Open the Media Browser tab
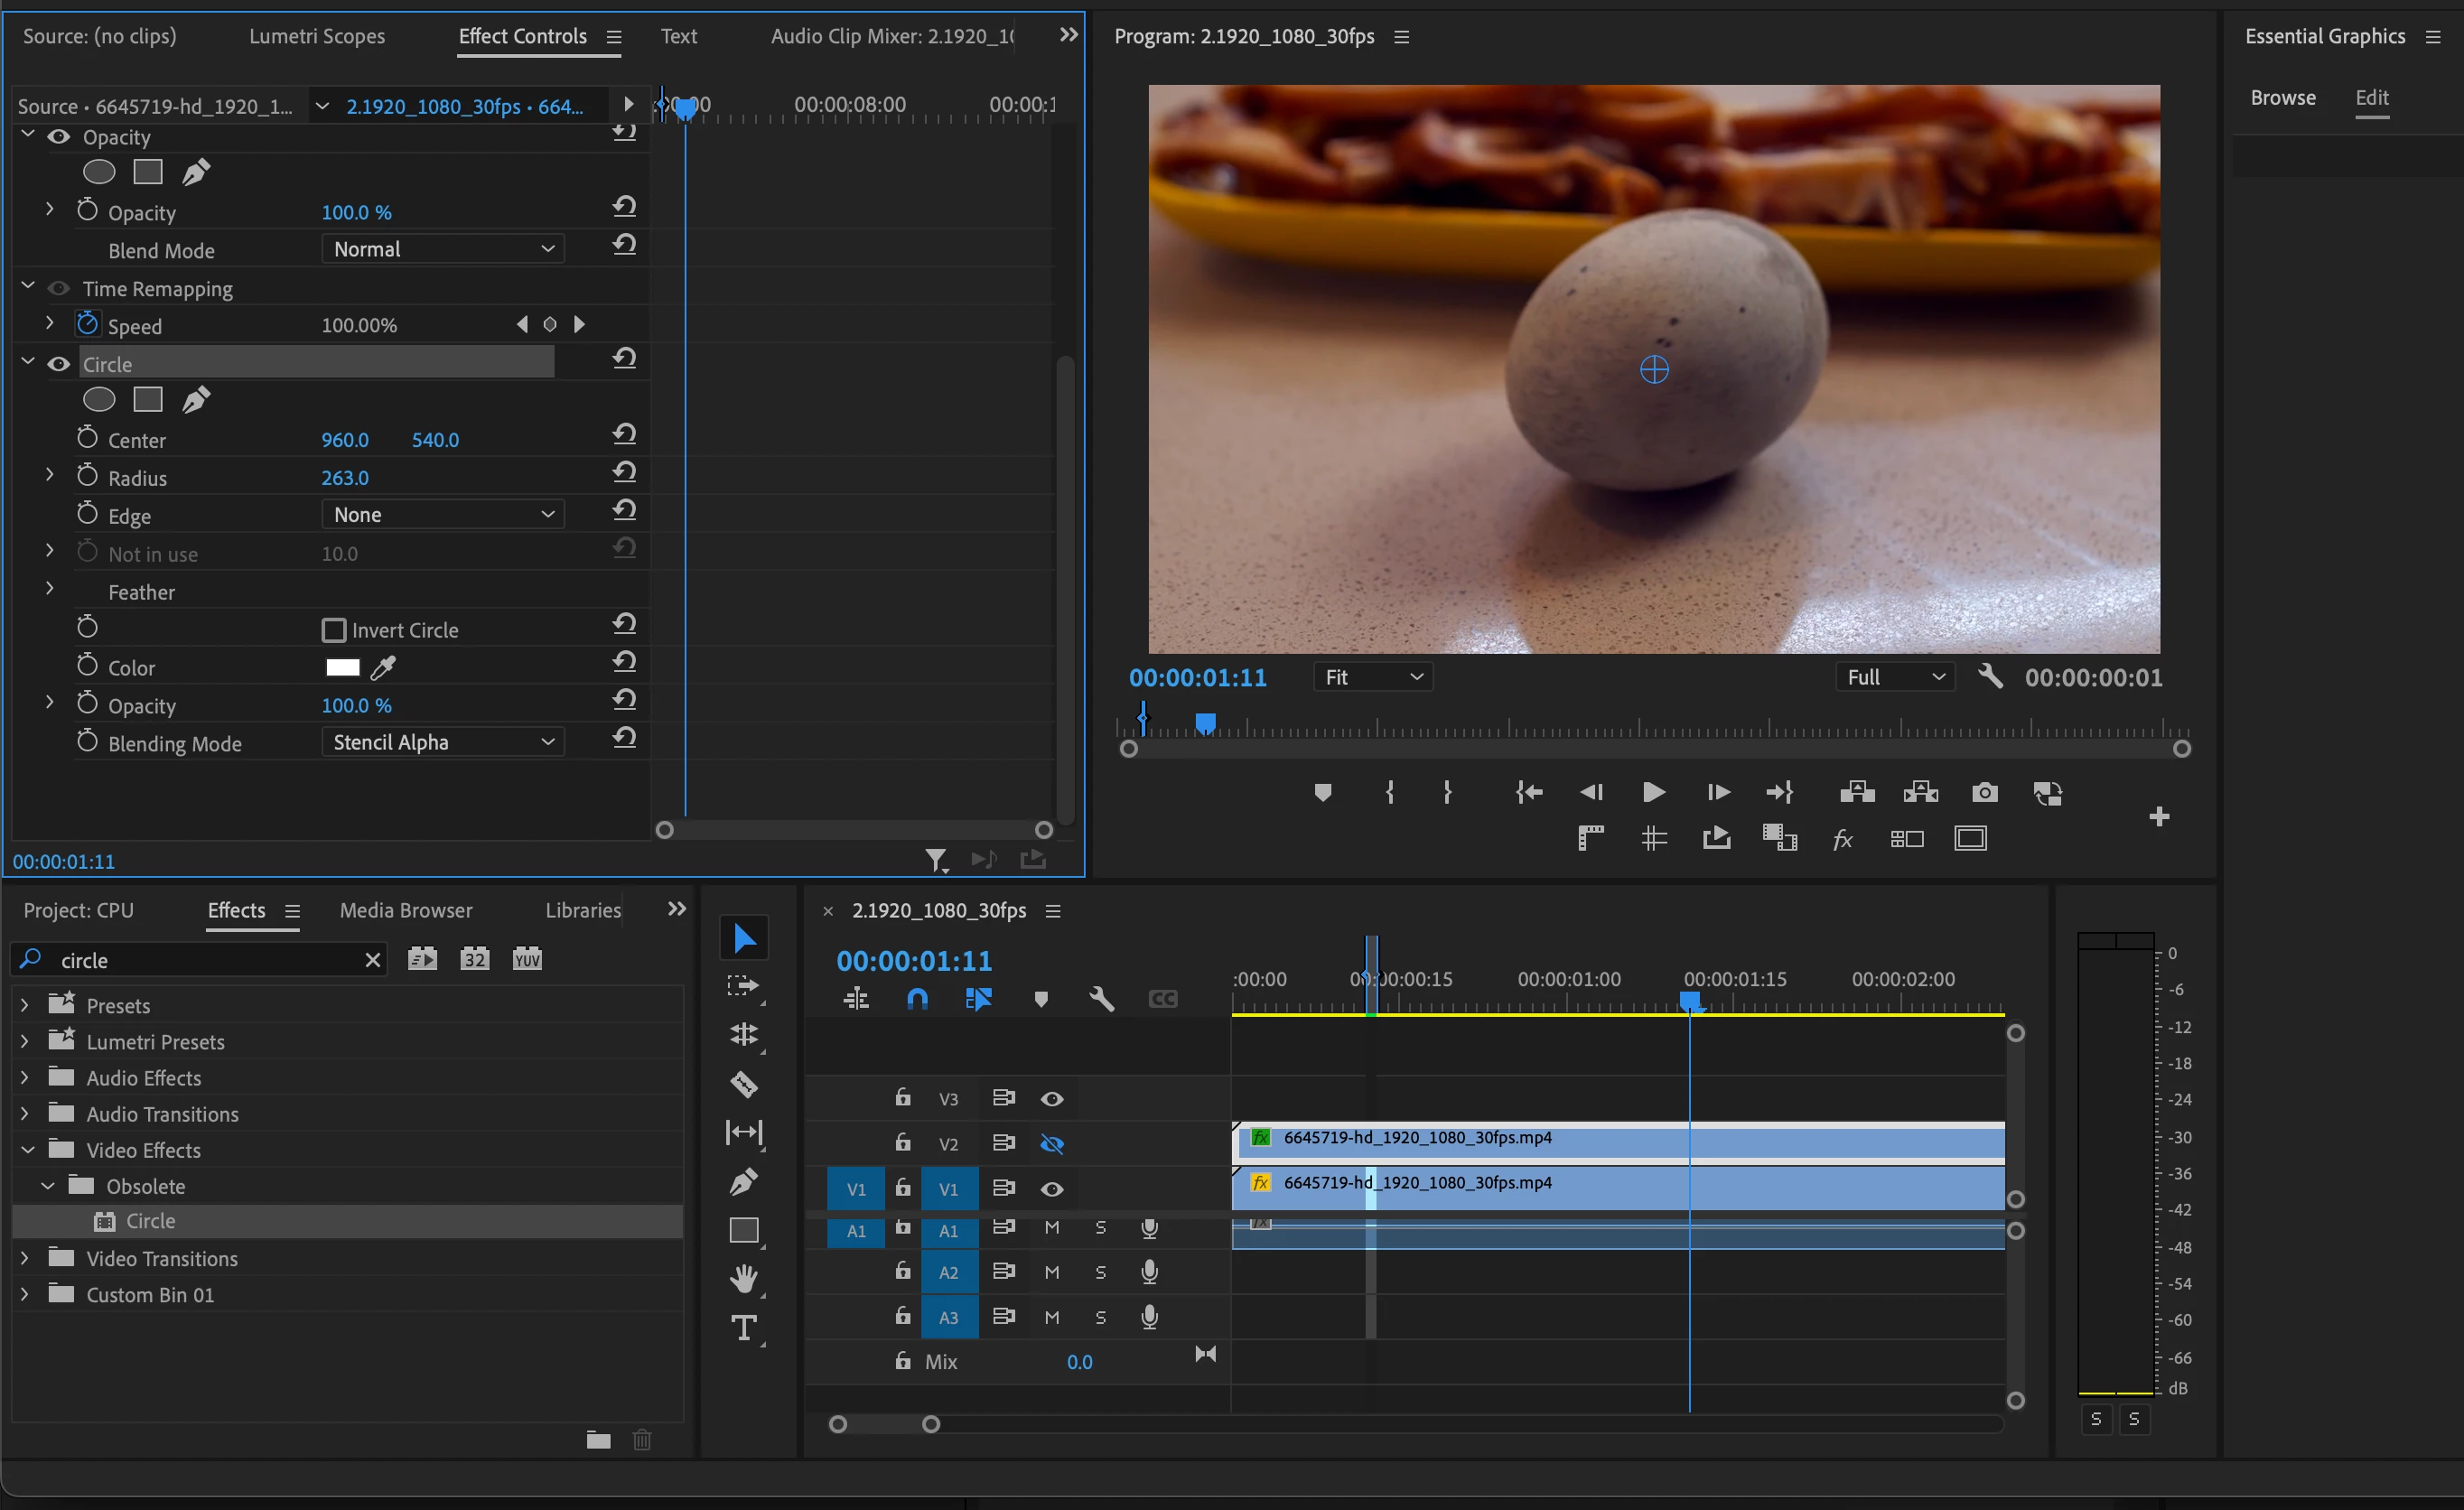This screenshot has width=2464, height=1510. (406, 910)
